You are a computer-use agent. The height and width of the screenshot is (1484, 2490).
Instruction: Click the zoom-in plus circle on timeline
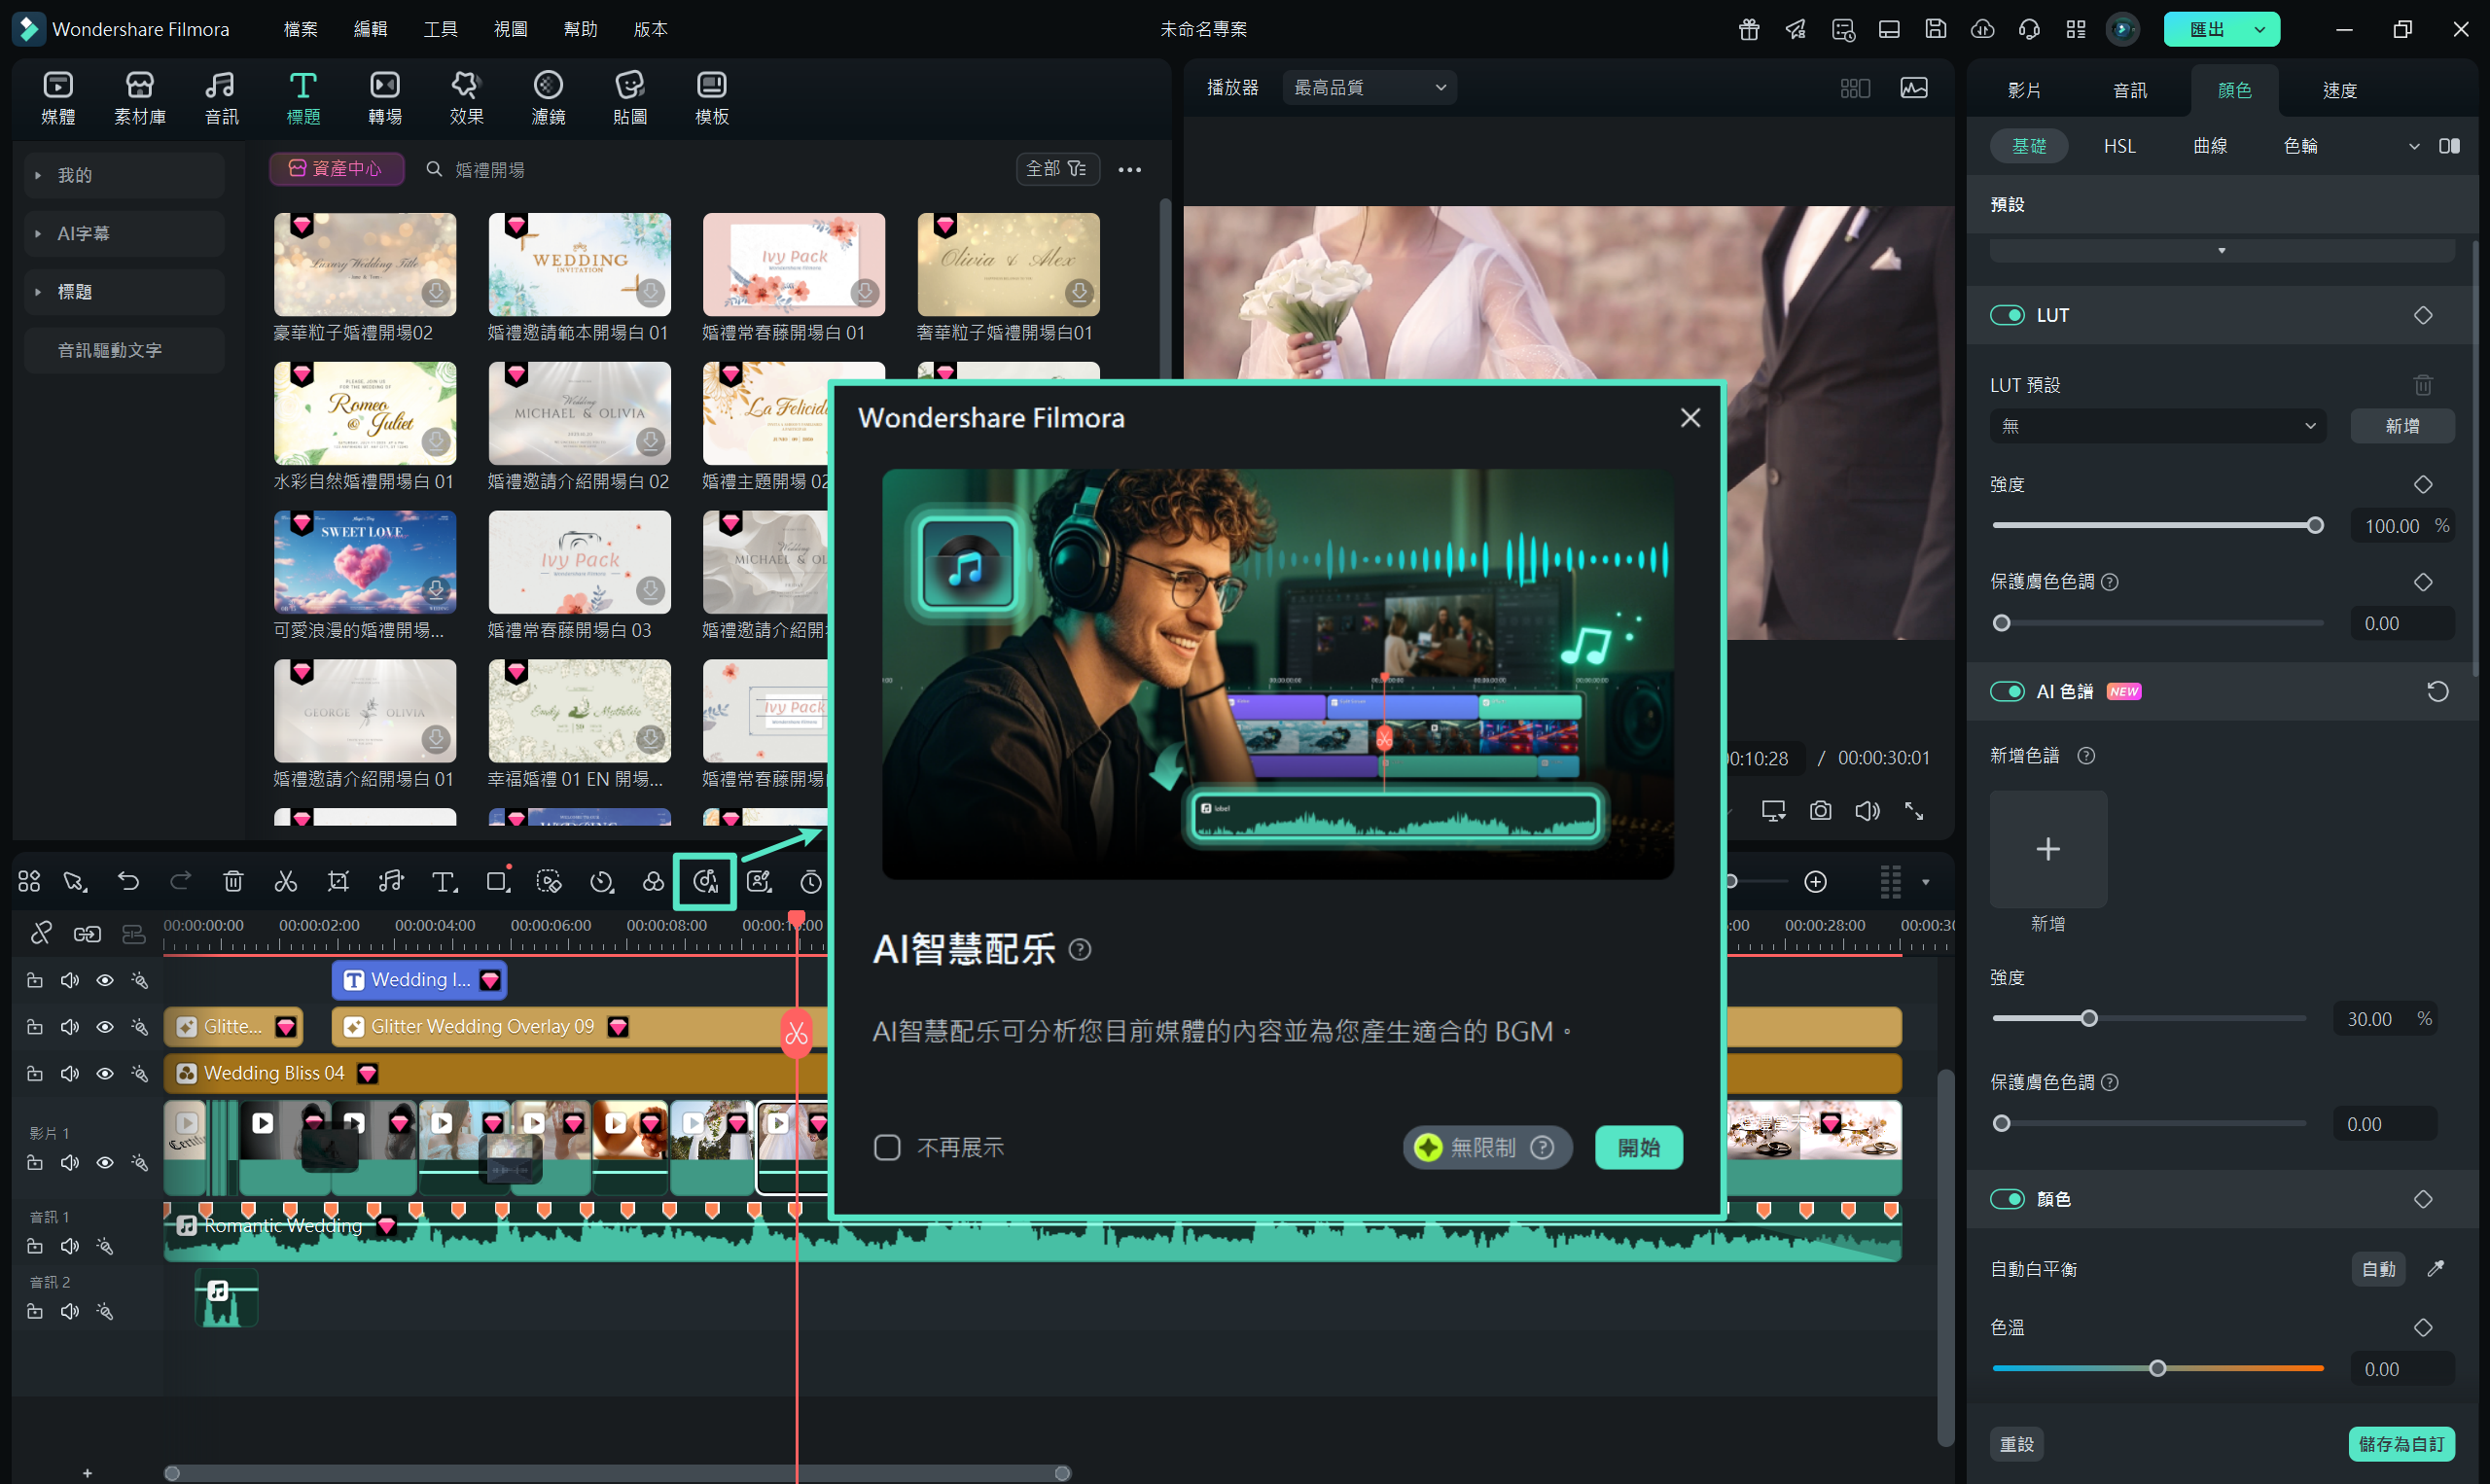[x=1816, y=881]
